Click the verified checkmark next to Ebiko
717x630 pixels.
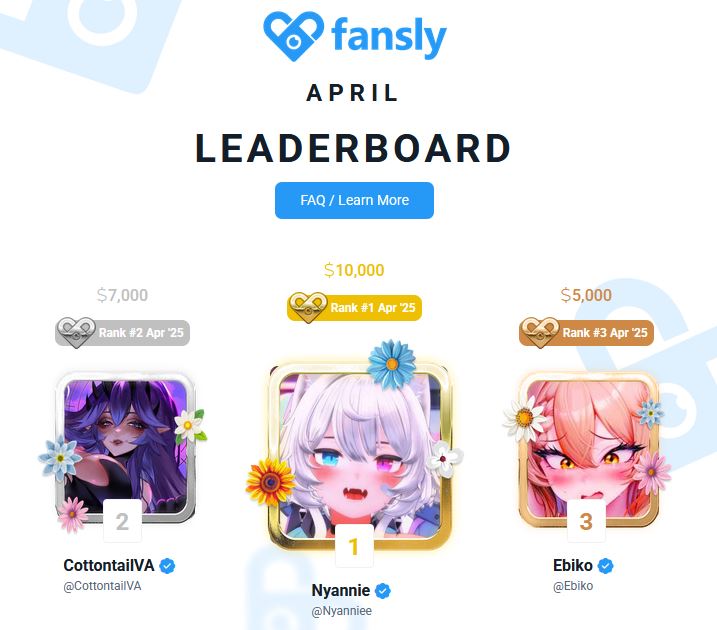click(605, 566)
